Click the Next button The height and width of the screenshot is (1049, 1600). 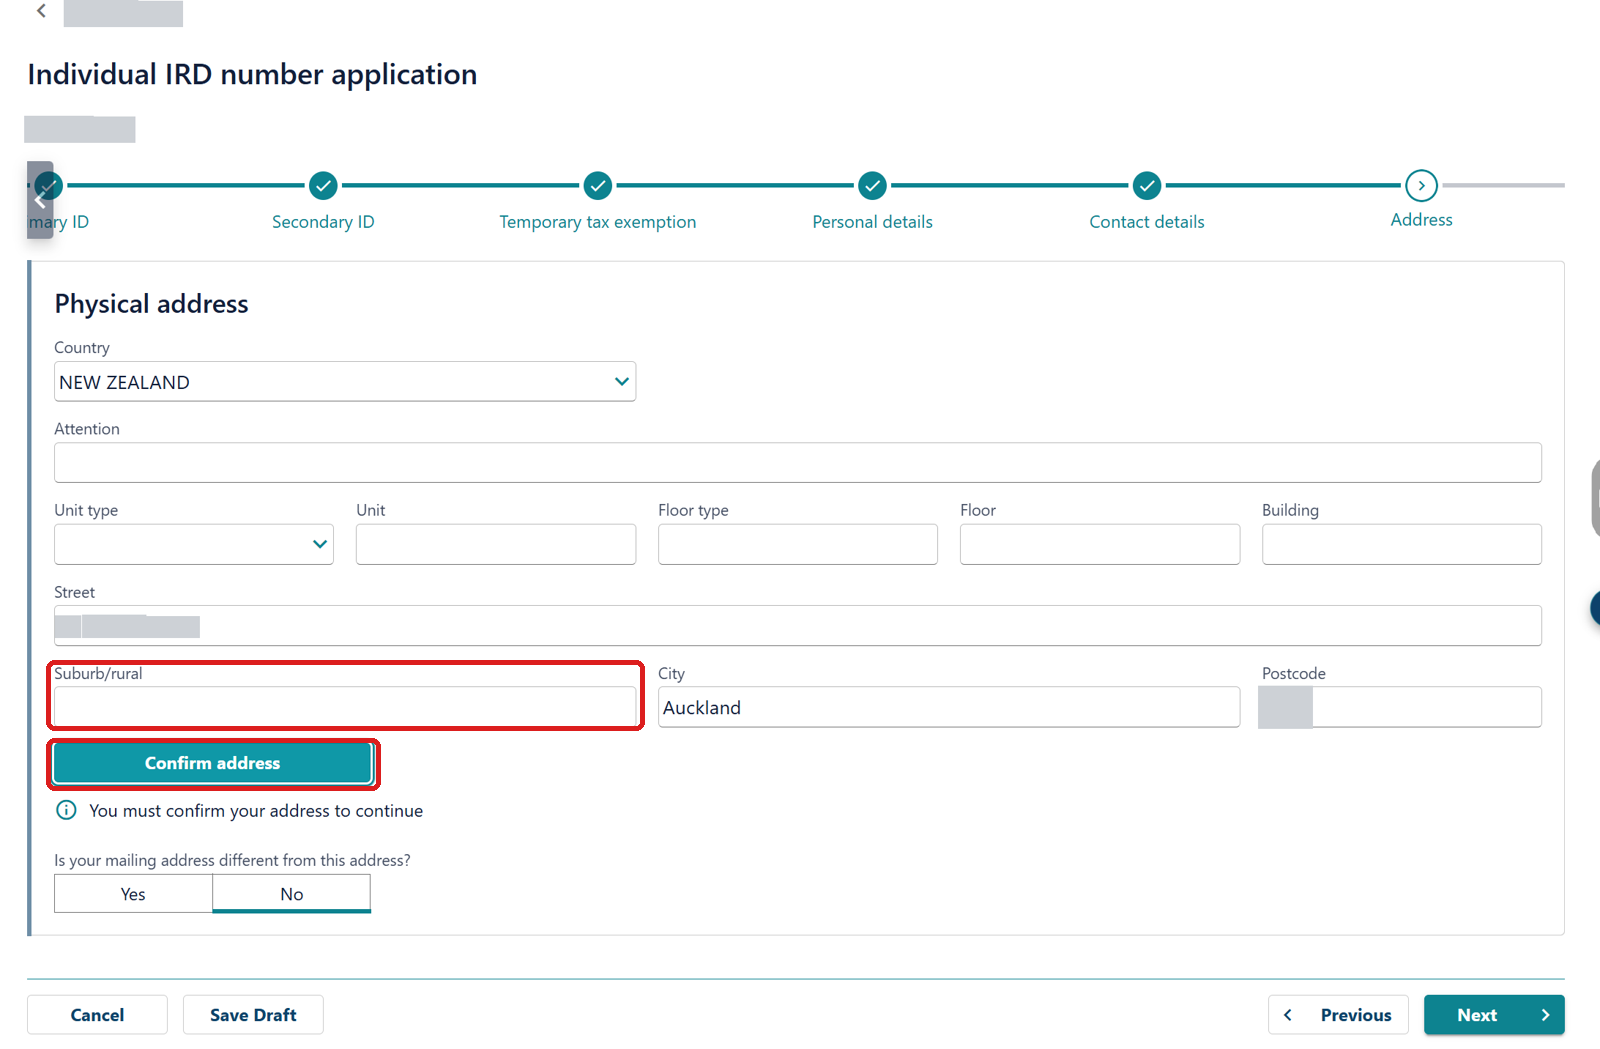[1494, 1015]
